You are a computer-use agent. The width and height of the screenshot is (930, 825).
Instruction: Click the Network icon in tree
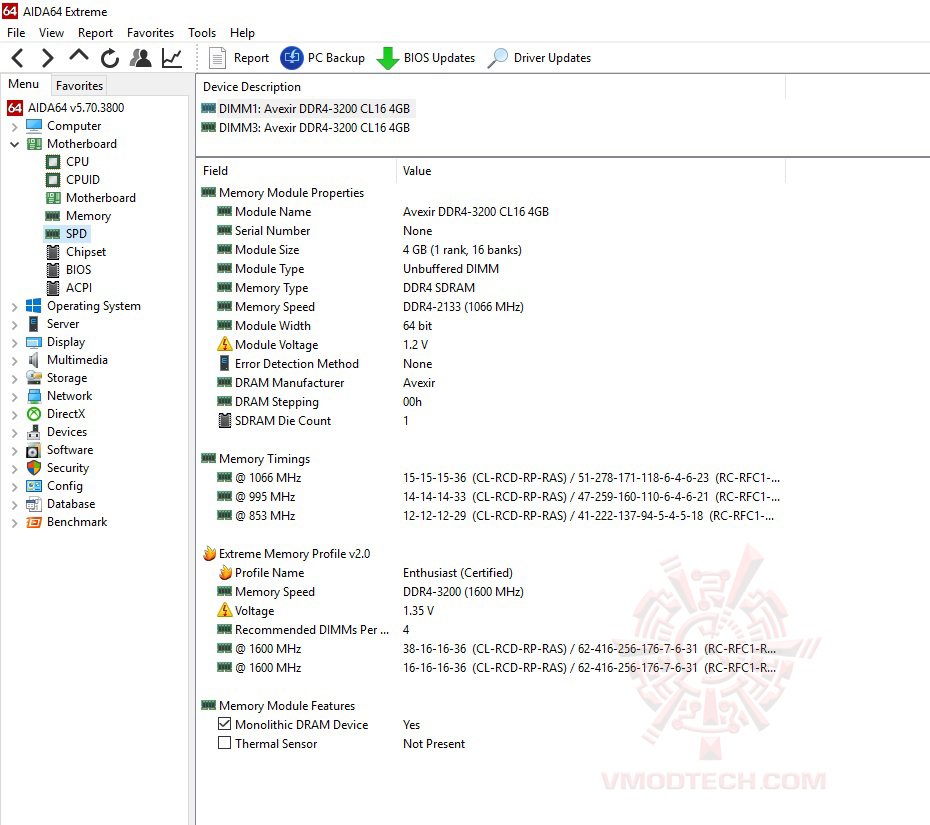pyautogui.click(x=34, y=396)
